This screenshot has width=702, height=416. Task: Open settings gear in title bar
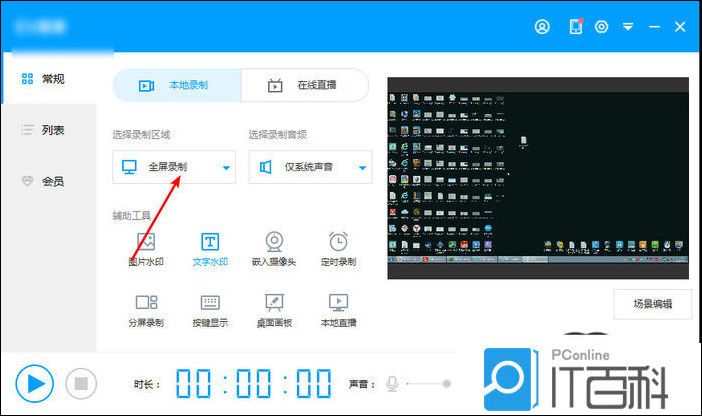click(601, 27)
